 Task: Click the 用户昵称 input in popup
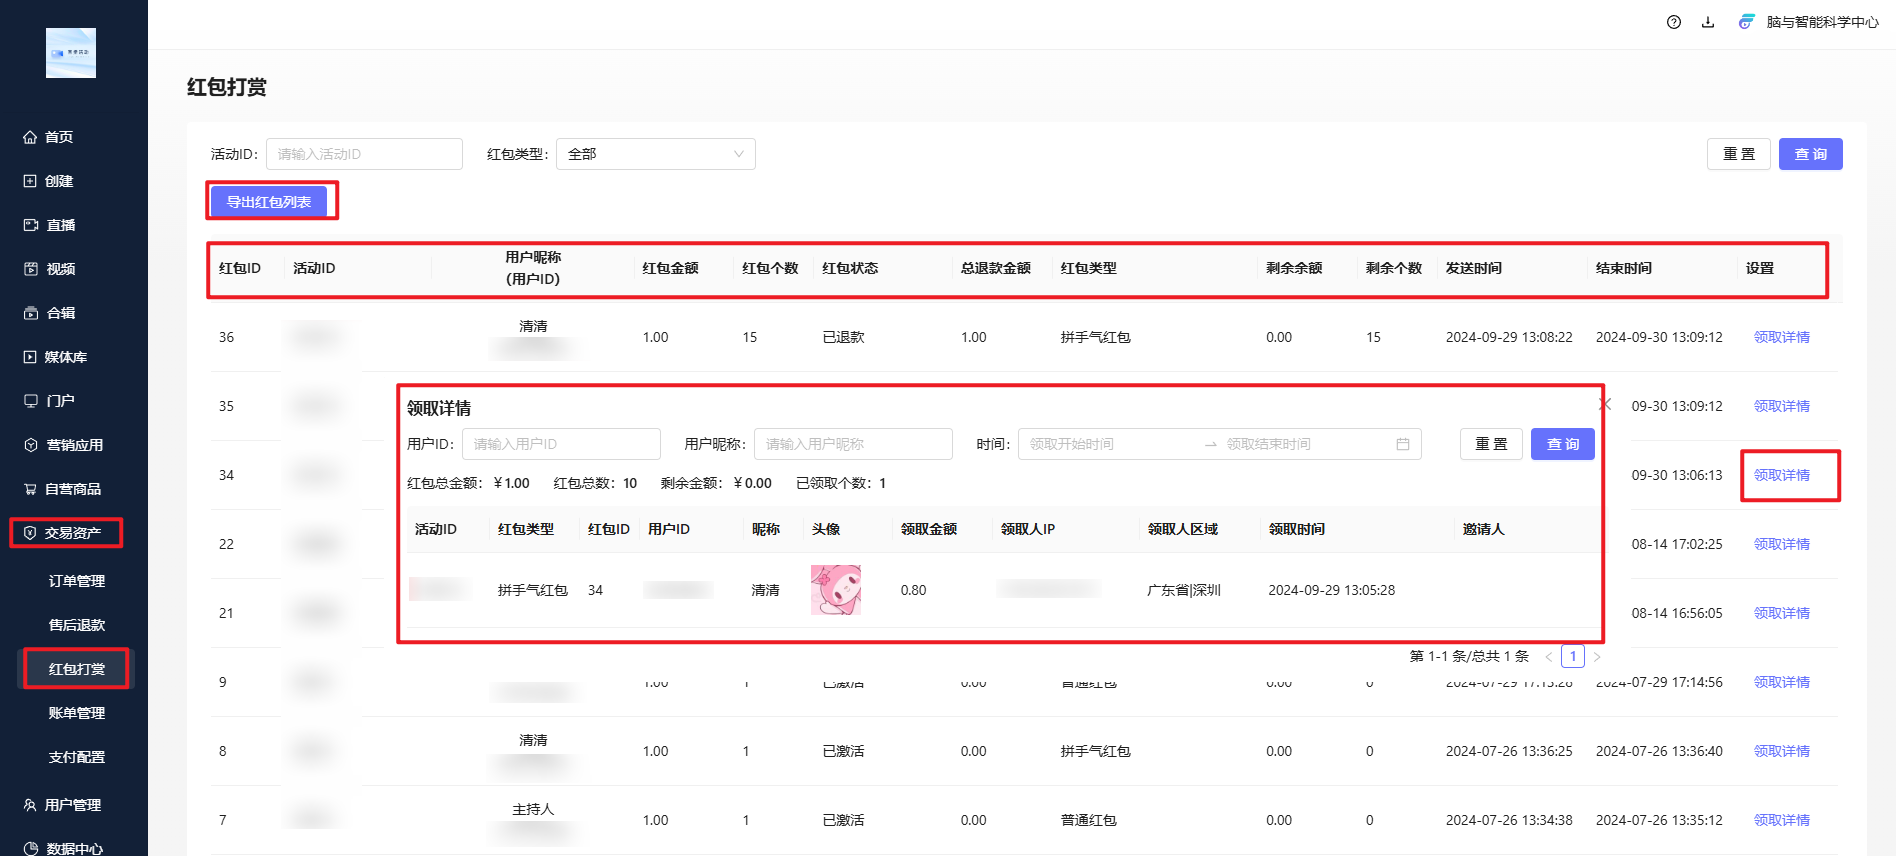pyautogui.click(x=853, y=444)
